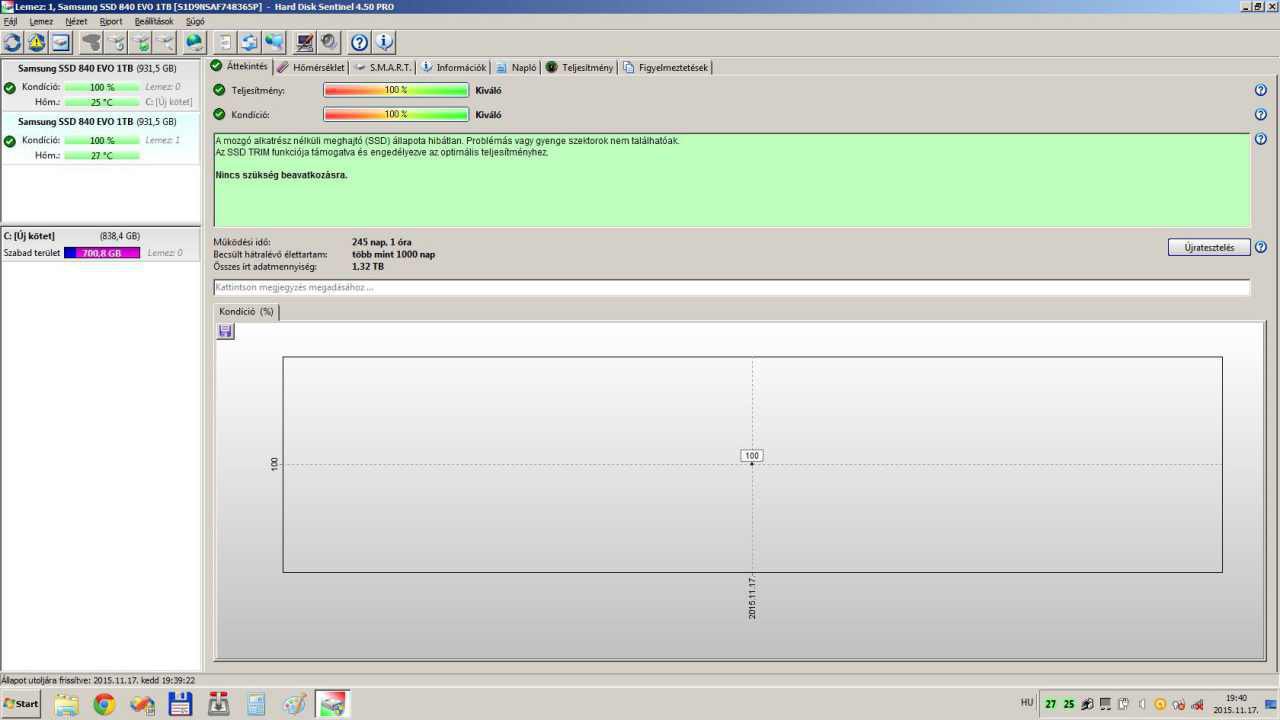Select second Samsung SSD 840 EVO (Lemez: 1)
The image size is (1280, 720).
[x=100, y=139]
